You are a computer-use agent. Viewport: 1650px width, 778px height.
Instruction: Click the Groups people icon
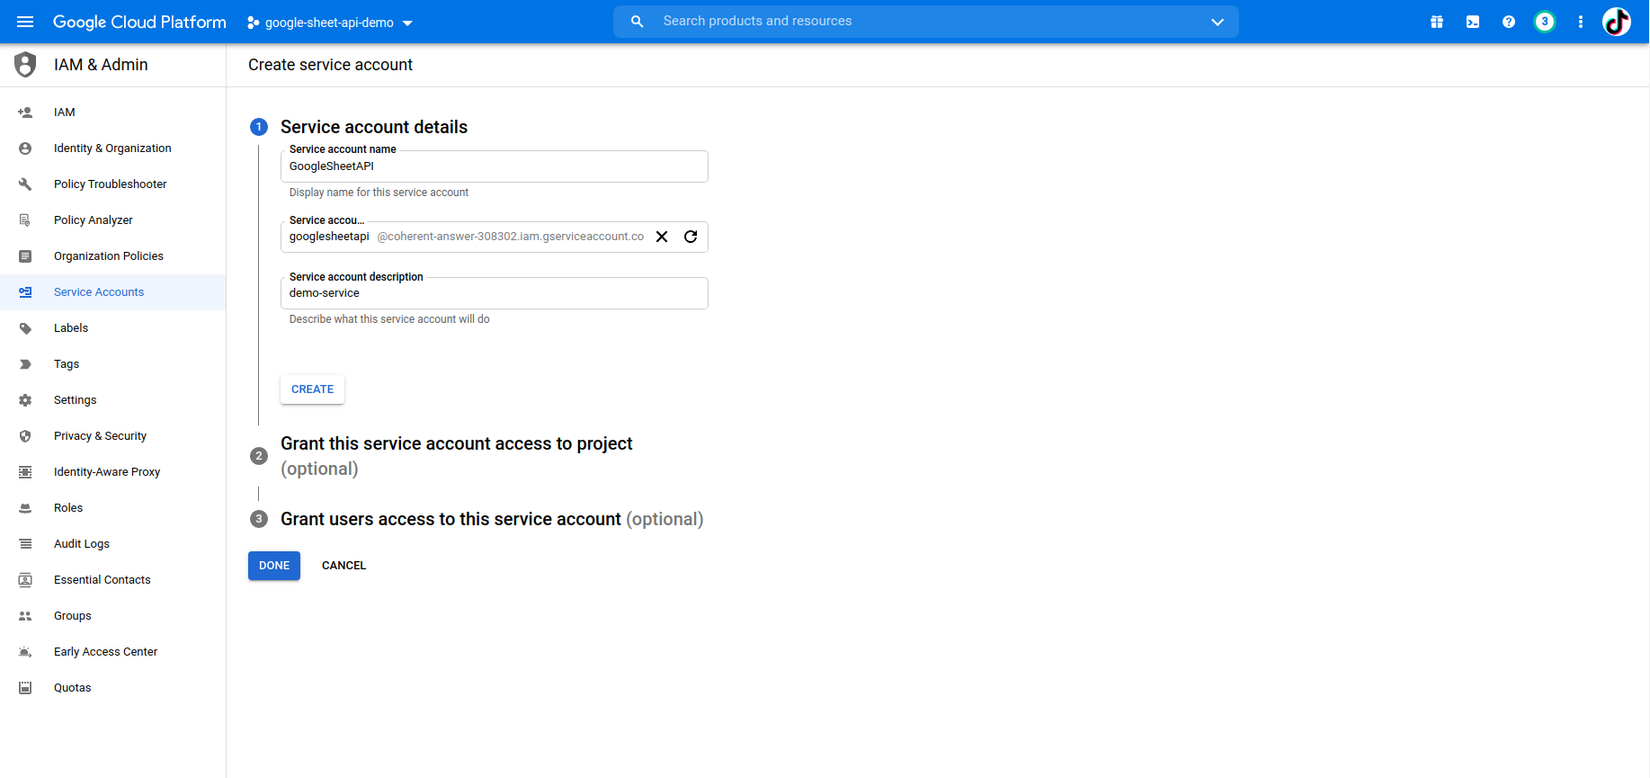coord(25,616)
